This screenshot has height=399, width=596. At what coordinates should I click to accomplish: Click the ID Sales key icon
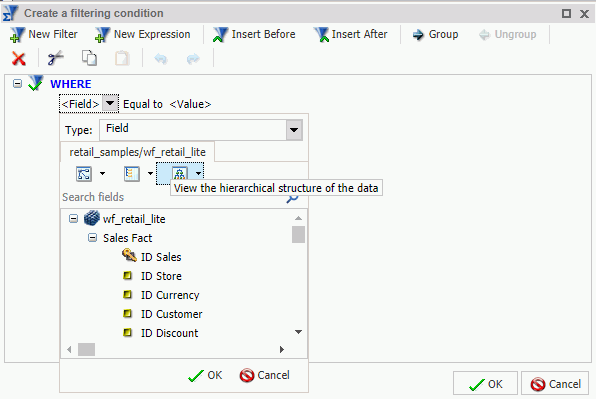tap(129, 256)
